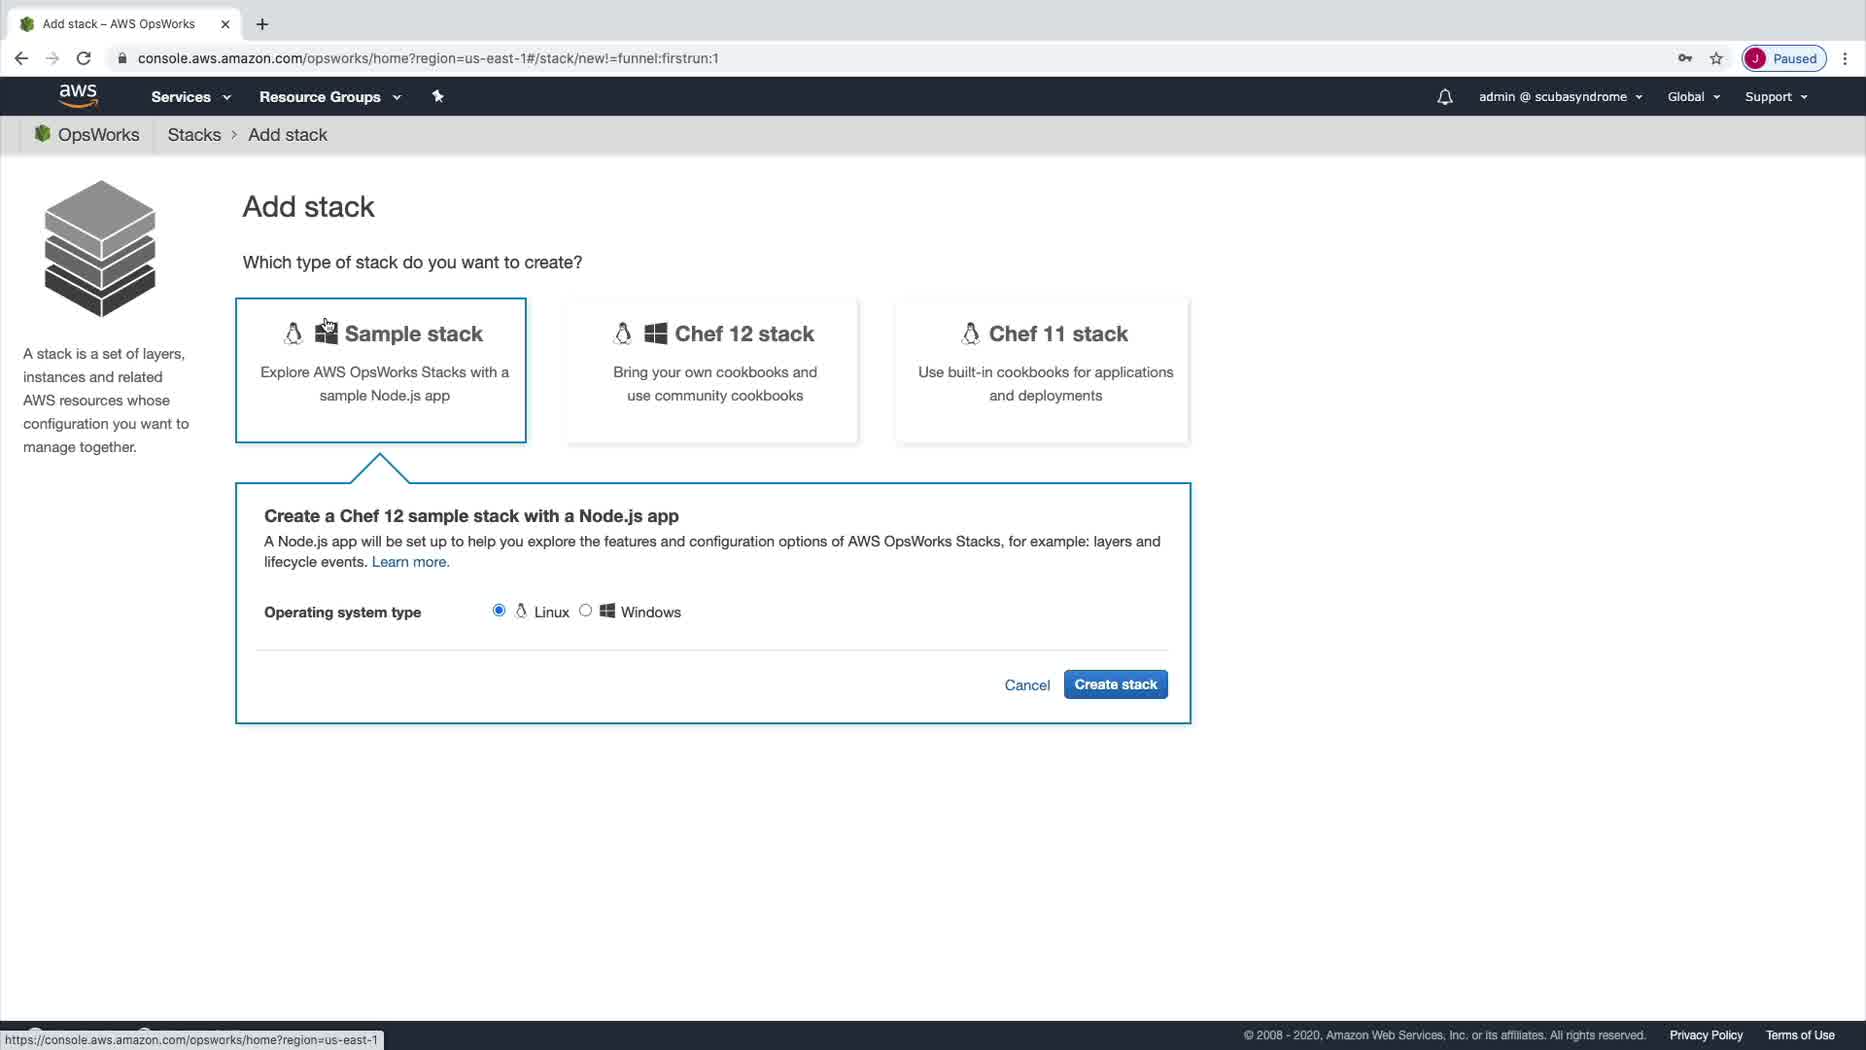This screenshot has height=1050, width=1866.
Task: Click the Add stack page heading
Action: click(x=308, y=207)
